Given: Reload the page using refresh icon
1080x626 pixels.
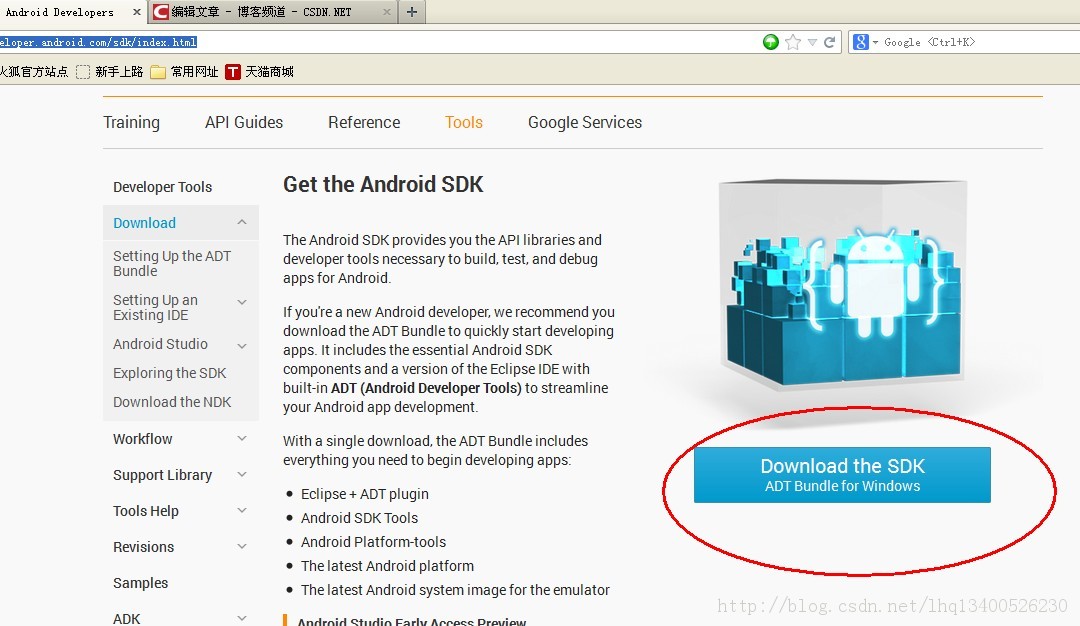Looking at the screenshot, I should 830,42.
